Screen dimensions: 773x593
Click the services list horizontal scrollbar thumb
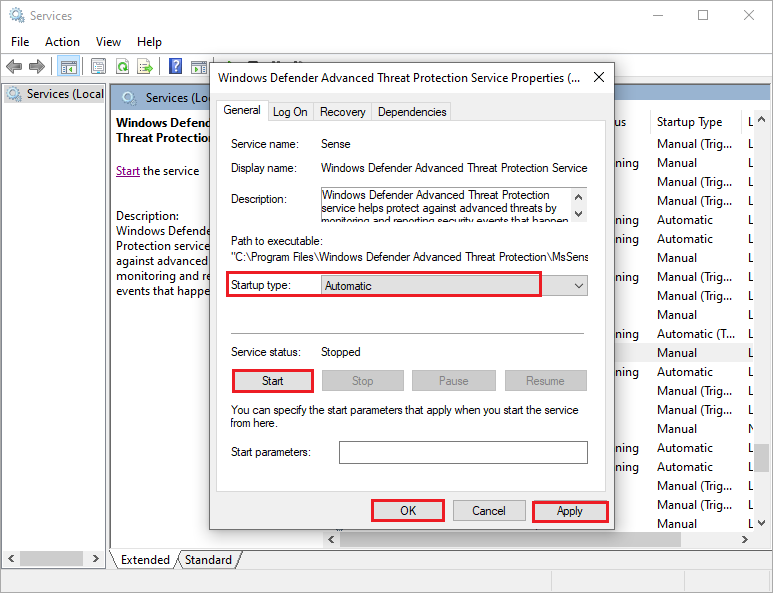(x=510, y=540)
